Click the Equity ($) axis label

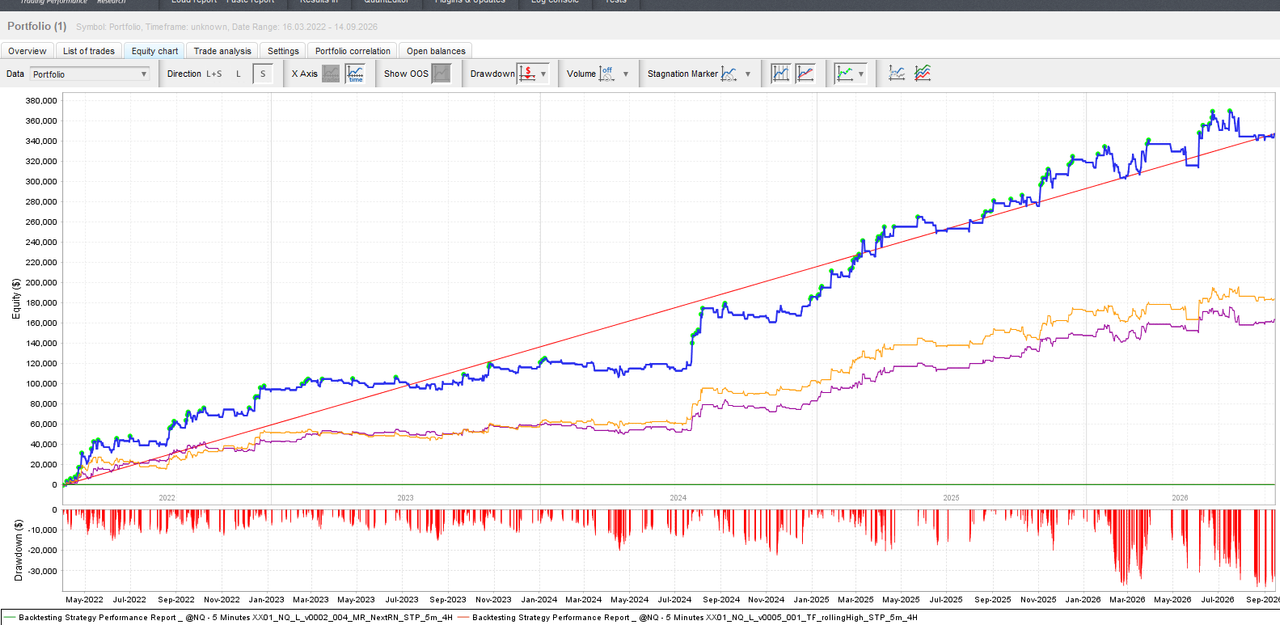[16, 298]
